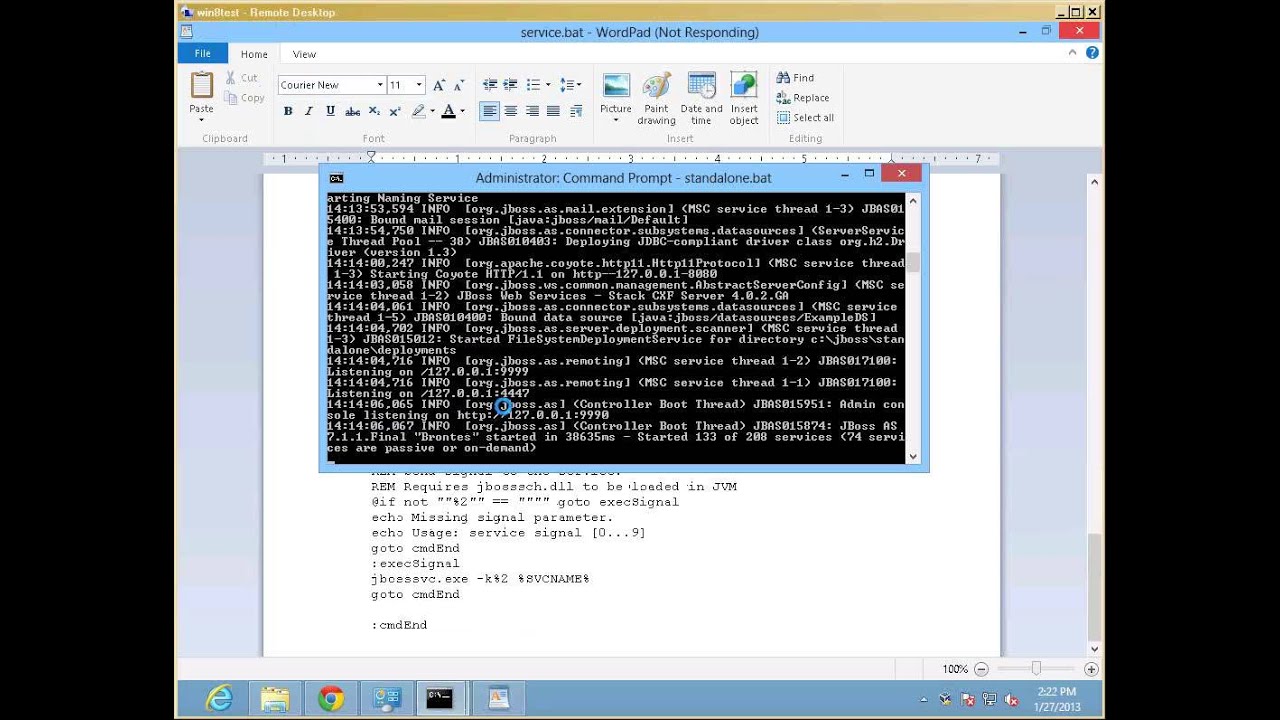Click the WordPad help question mark icon
Image resolution: width=1280 pixels, height=720 pixels.
click(x=1093, y=54)
